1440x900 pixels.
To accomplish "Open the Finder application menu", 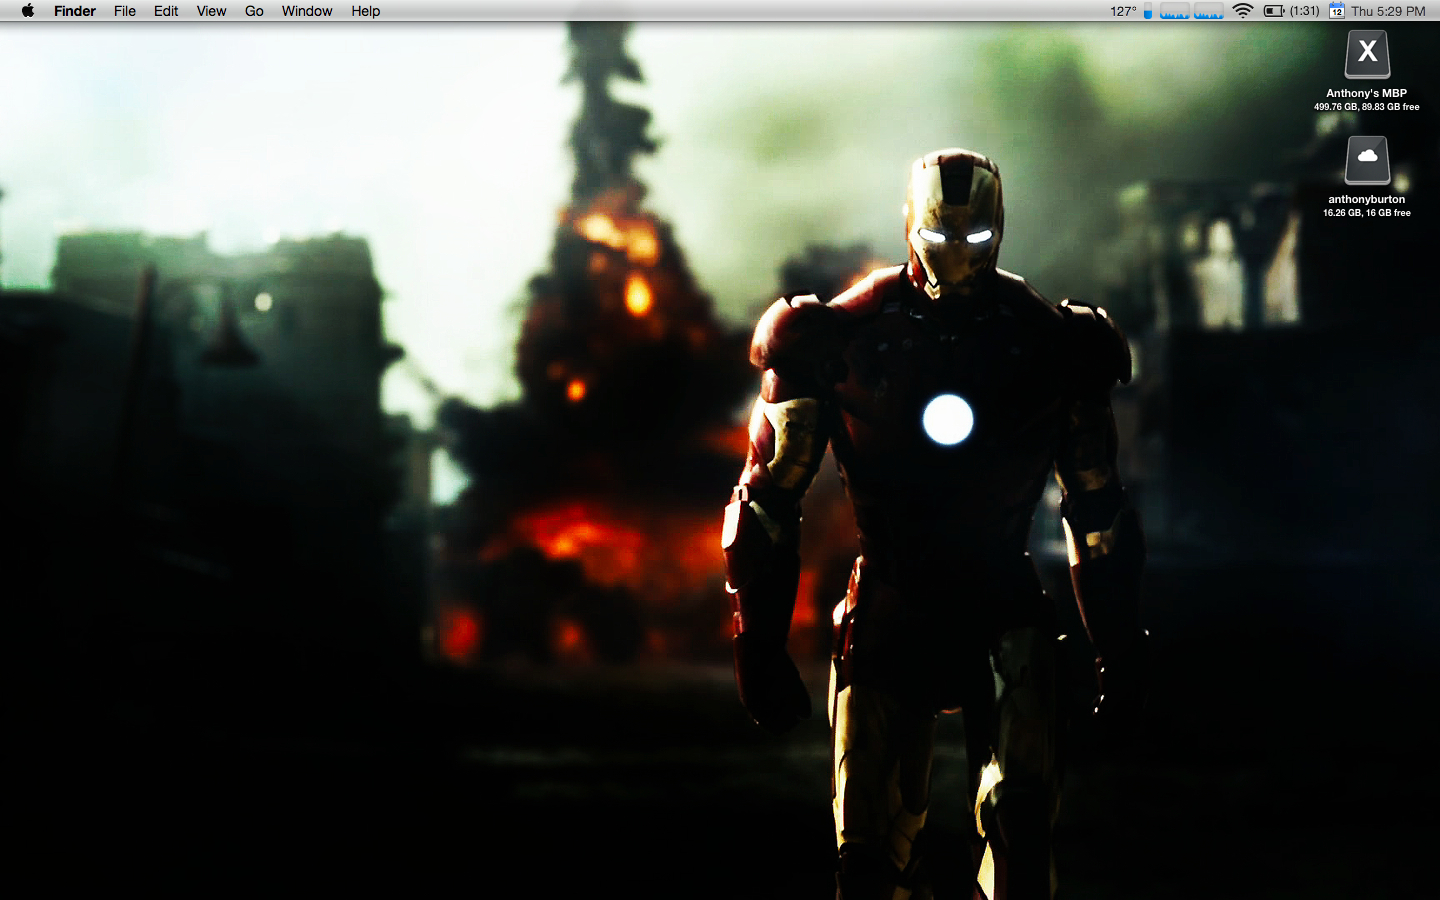I will pos(75,11).
